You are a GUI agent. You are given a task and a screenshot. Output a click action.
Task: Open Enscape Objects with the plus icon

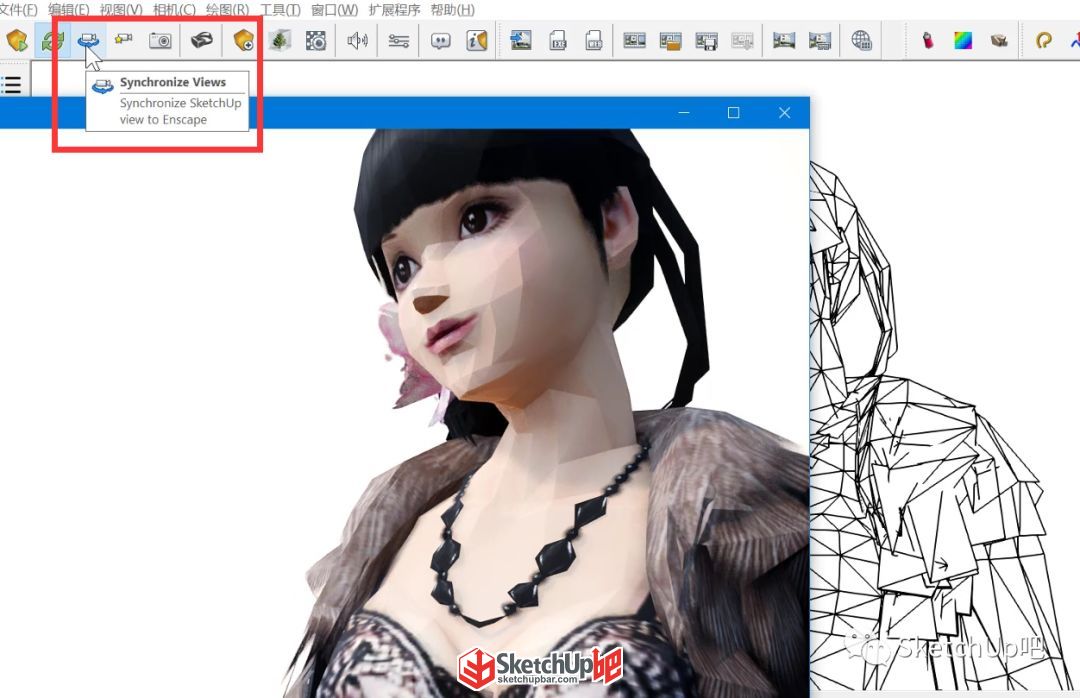pos(243,41)
